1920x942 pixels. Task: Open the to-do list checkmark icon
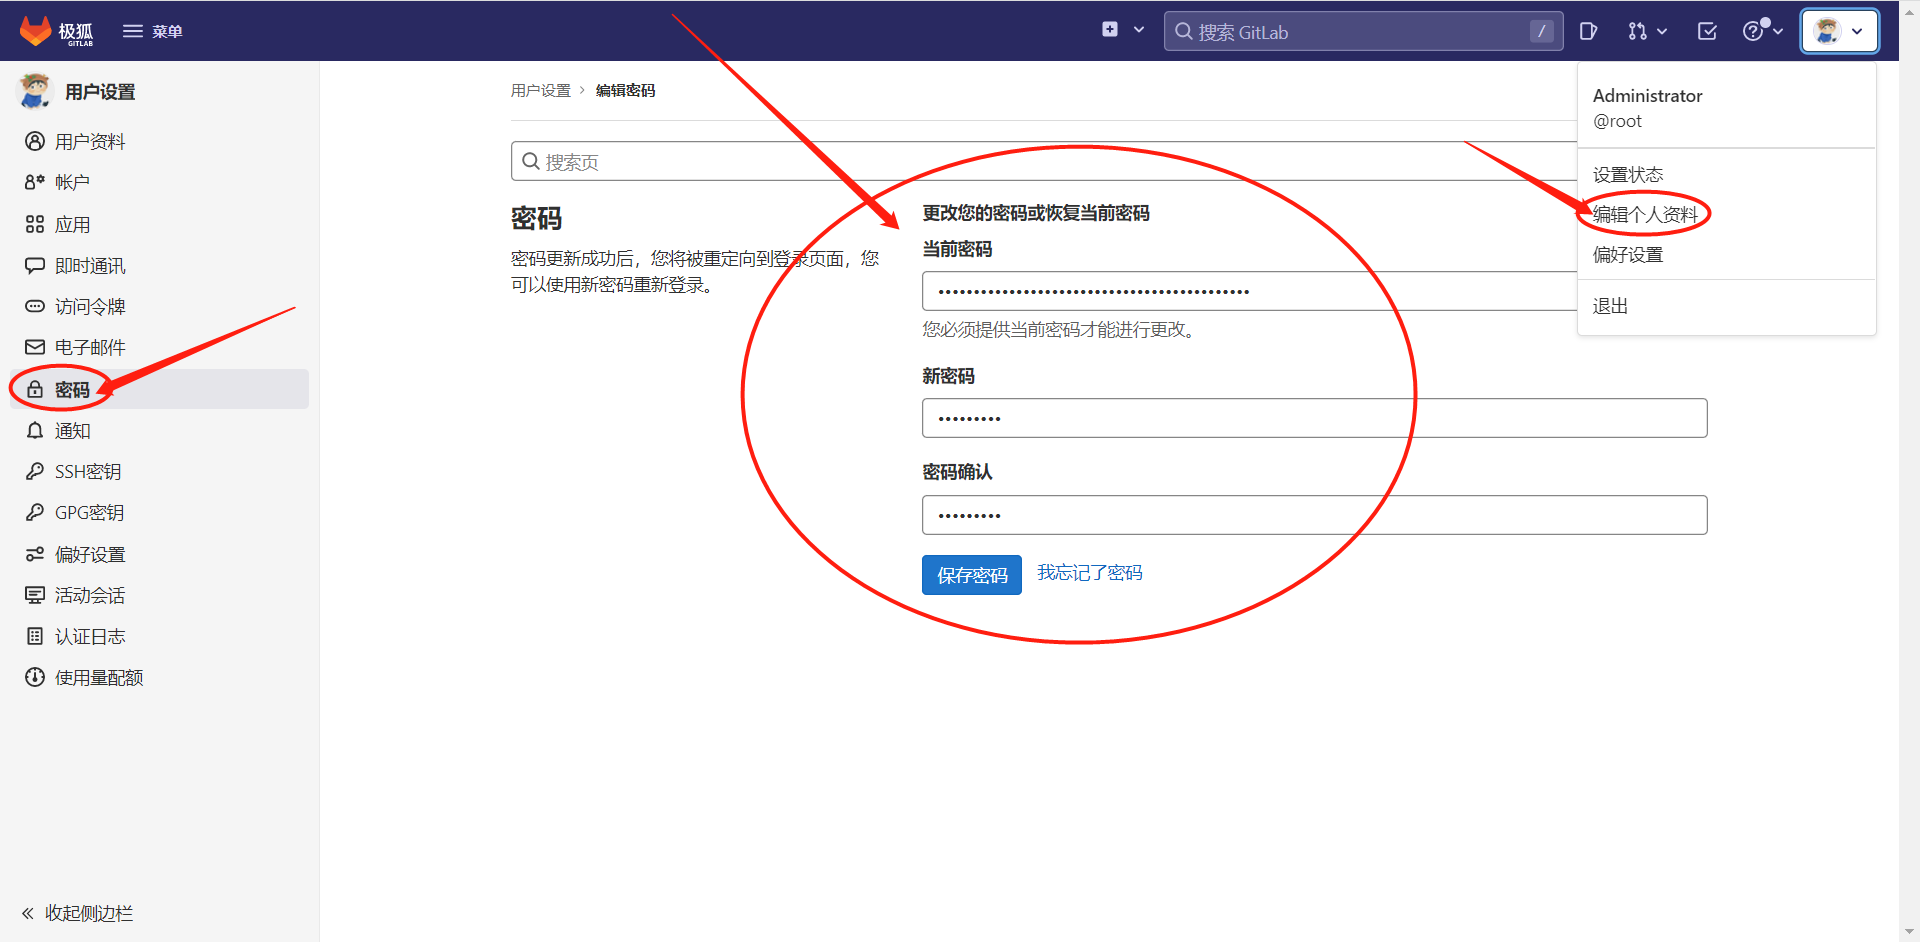point(1707,31)
